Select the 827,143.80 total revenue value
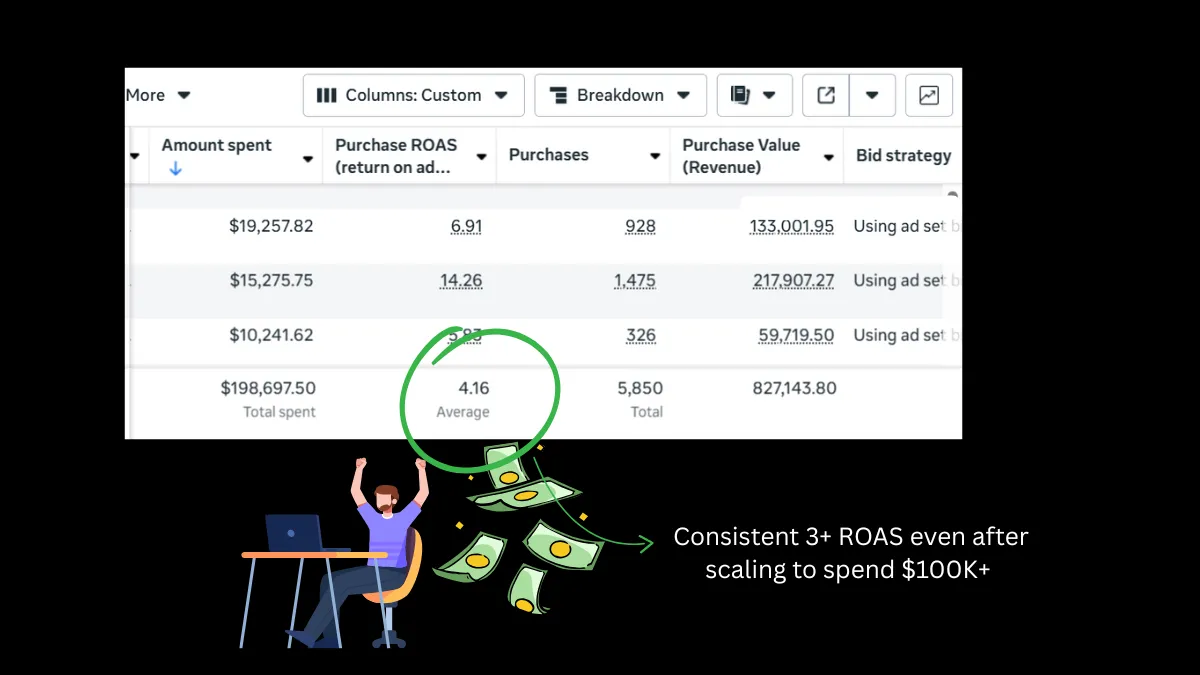The height and width of the screenshot is (675, 1200). 794,388
